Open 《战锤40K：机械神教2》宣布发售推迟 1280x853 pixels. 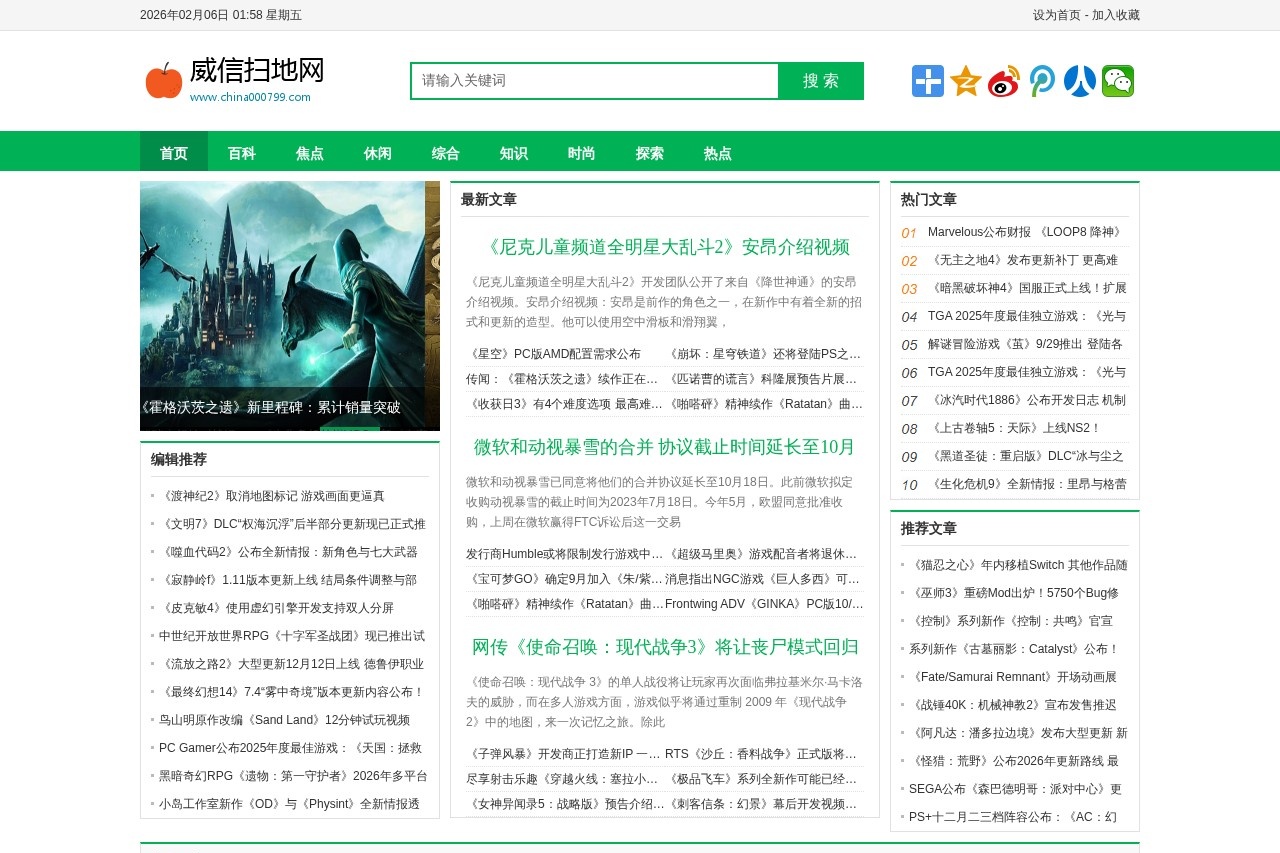tap(1013, 705)
